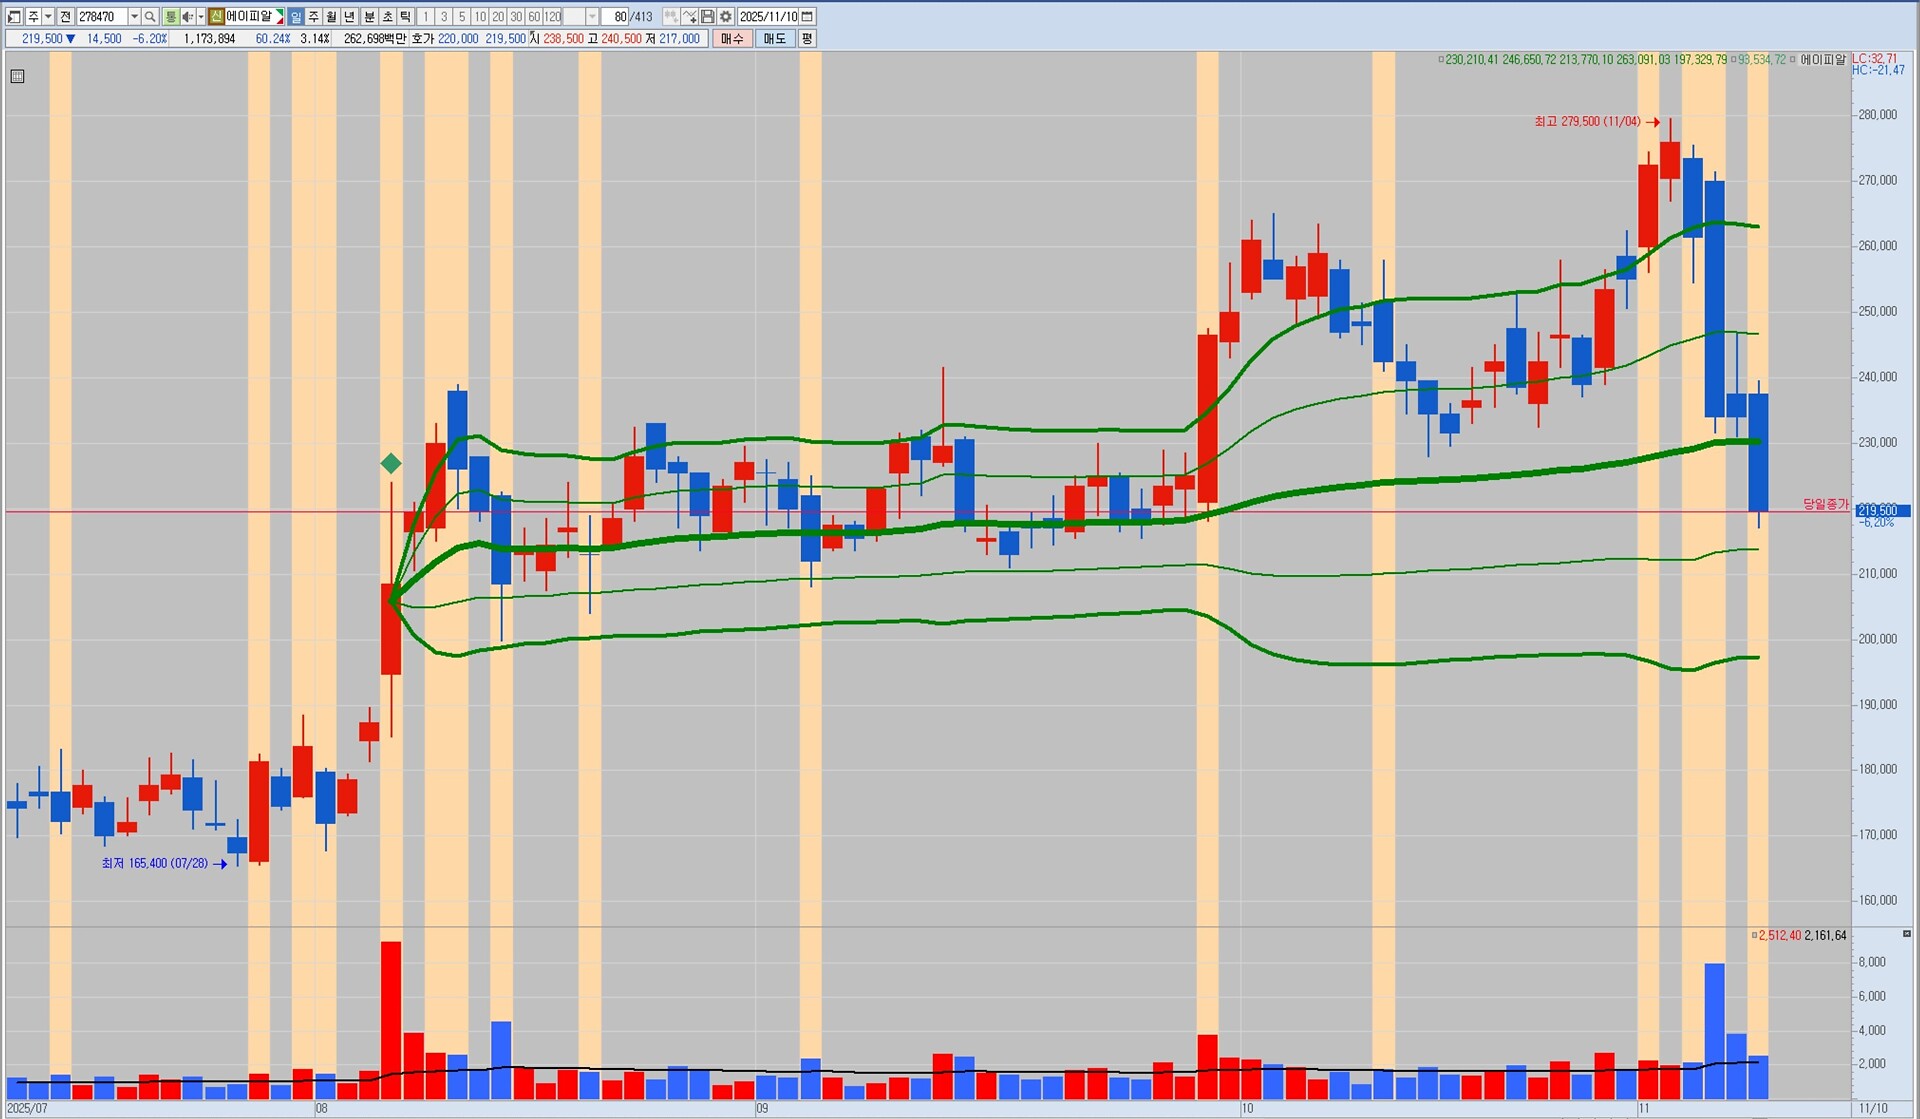This screenshot has height=1119, width=1920.
Task: Click the speaker sound icon
Action: [187, 17]
